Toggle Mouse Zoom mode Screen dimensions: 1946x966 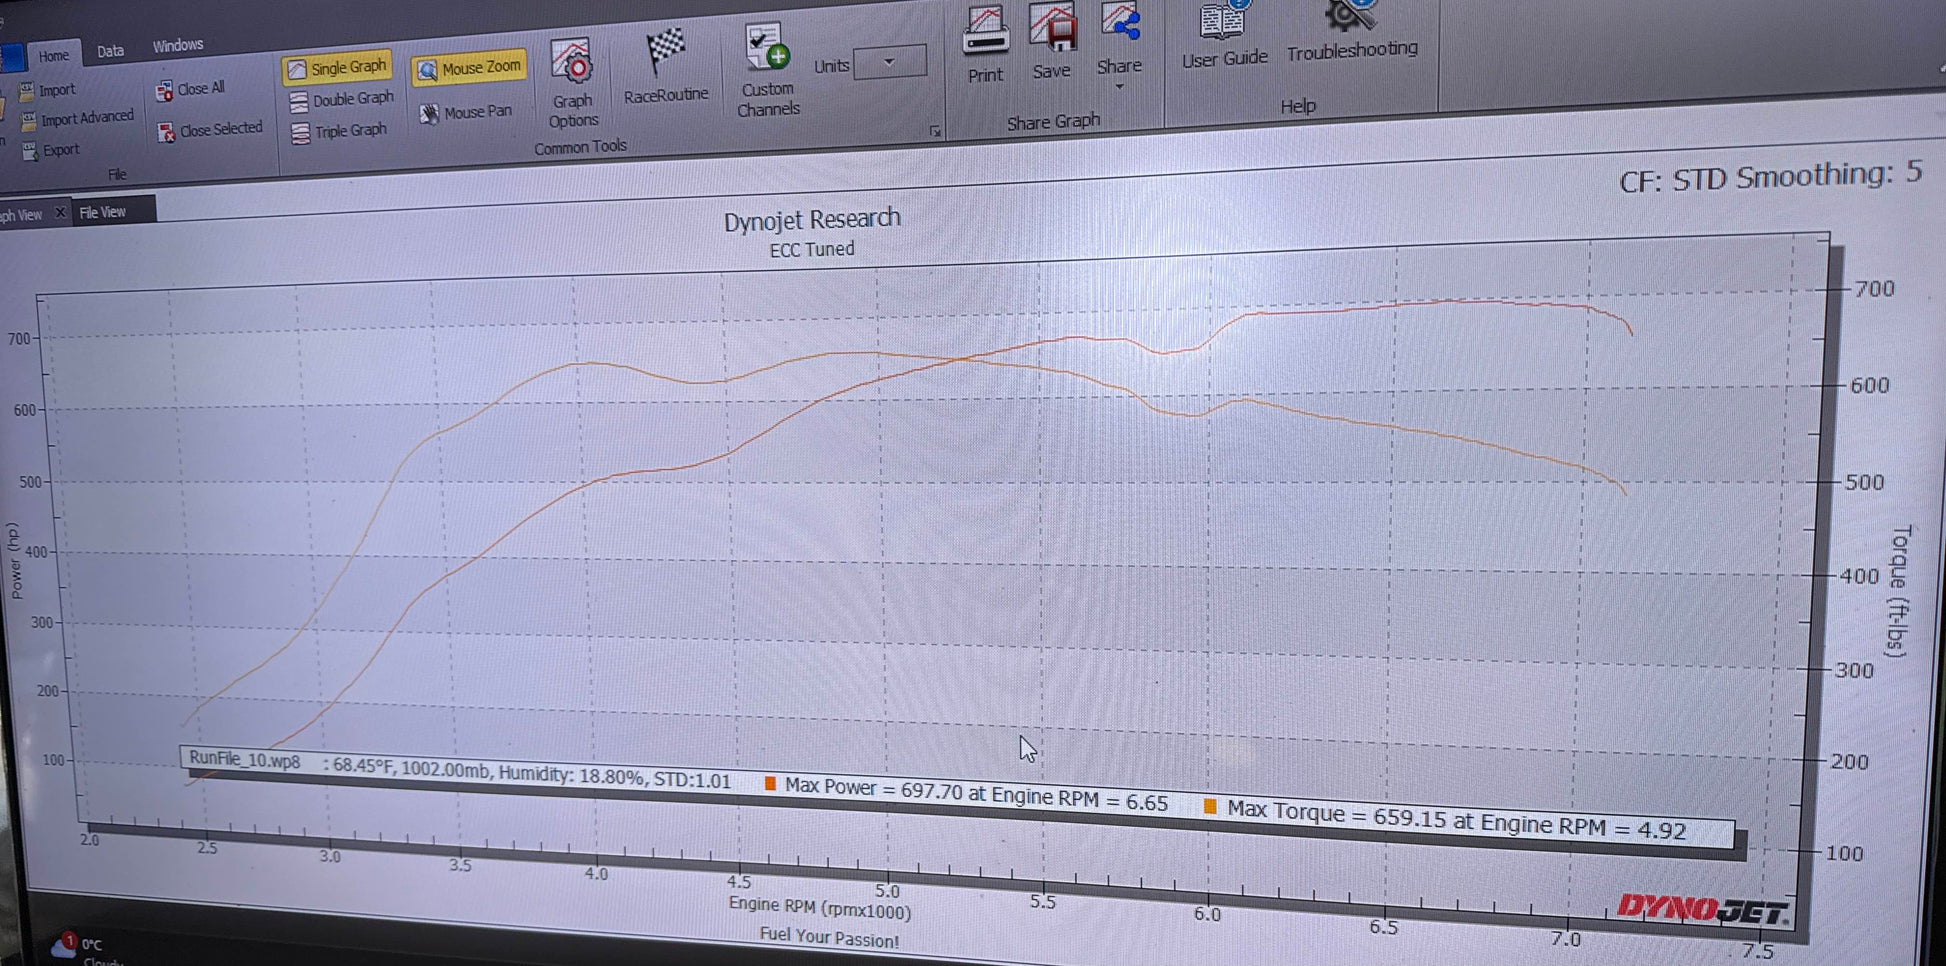[x=469, y=68]
